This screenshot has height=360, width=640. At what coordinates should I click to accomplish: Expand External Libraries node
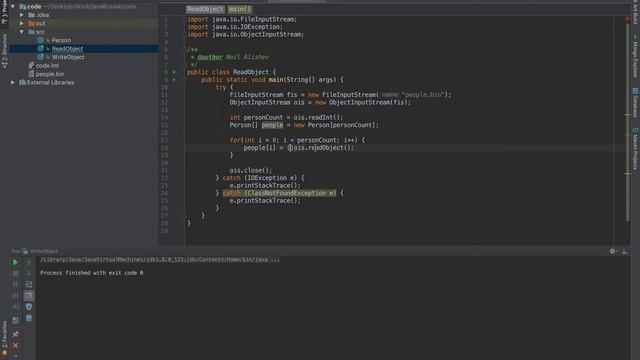[x=13, y=82]
